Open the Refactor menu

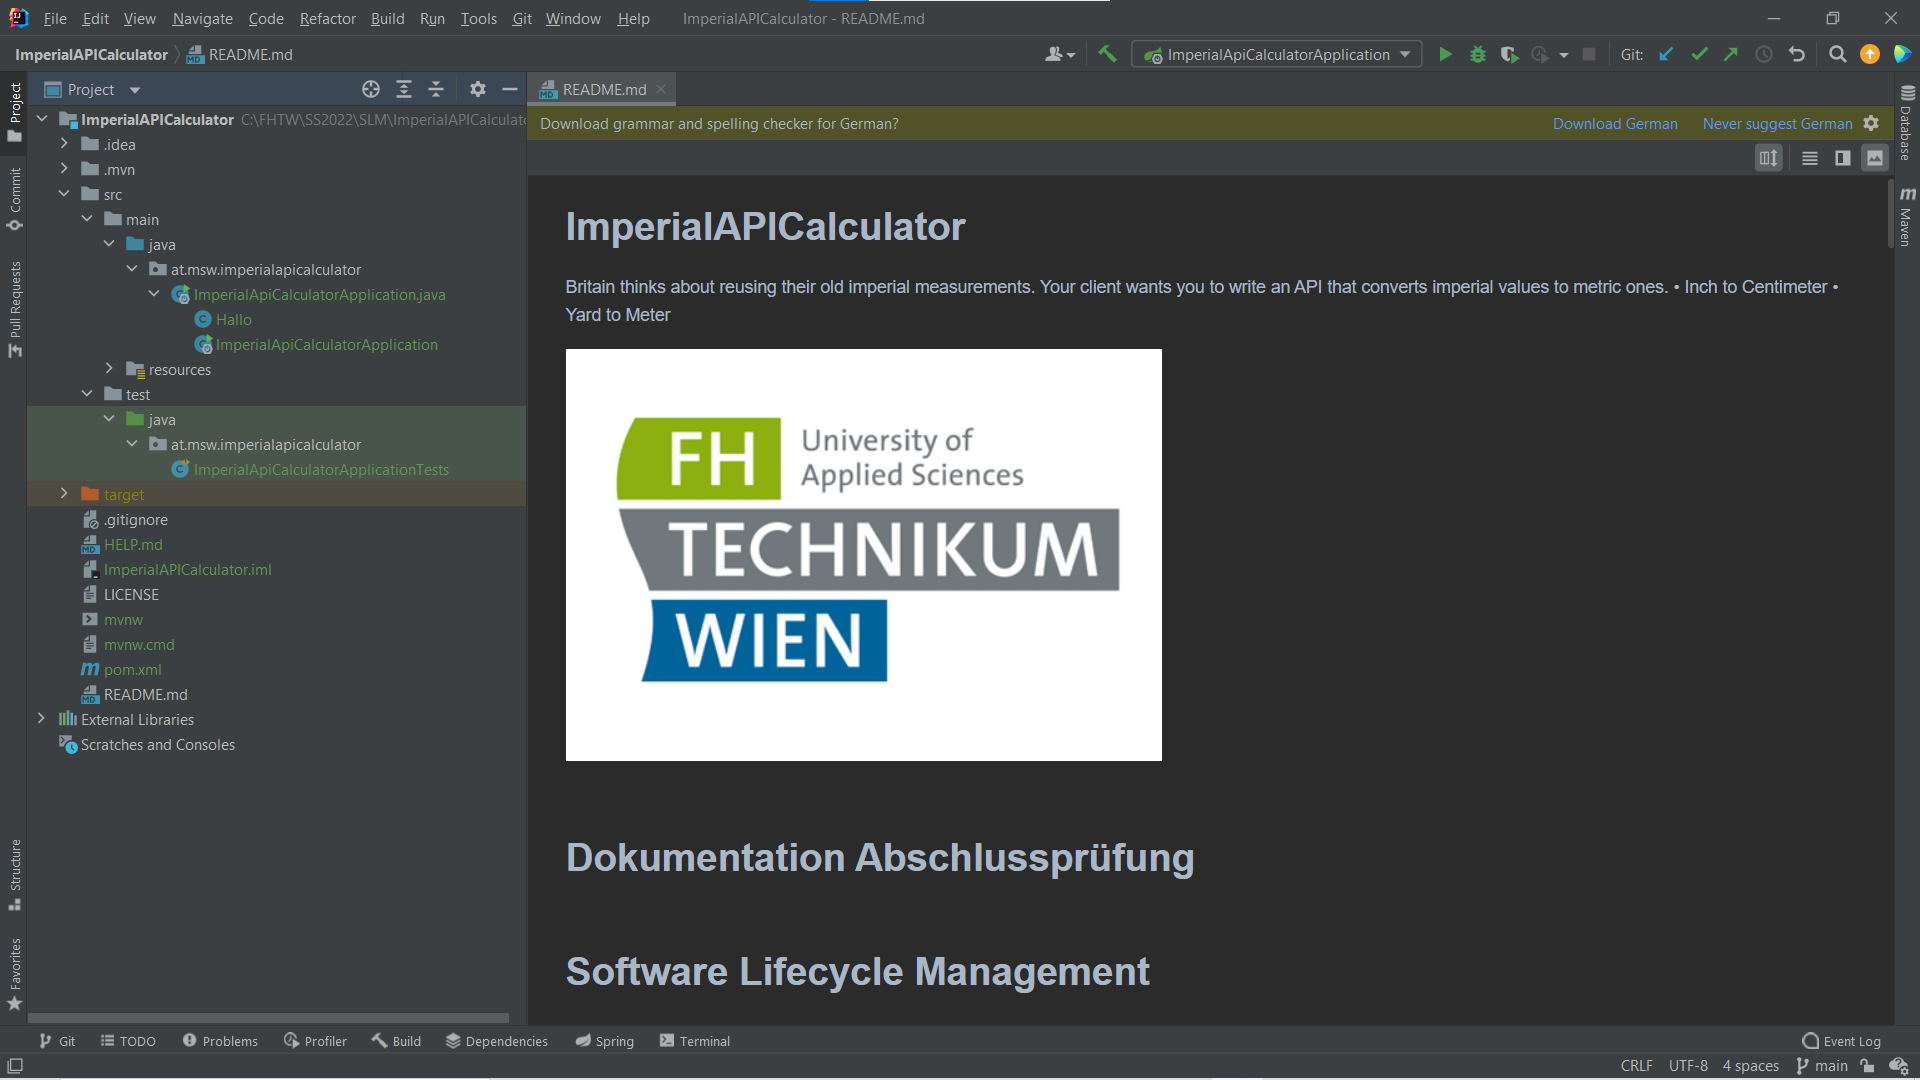point(327,19)
